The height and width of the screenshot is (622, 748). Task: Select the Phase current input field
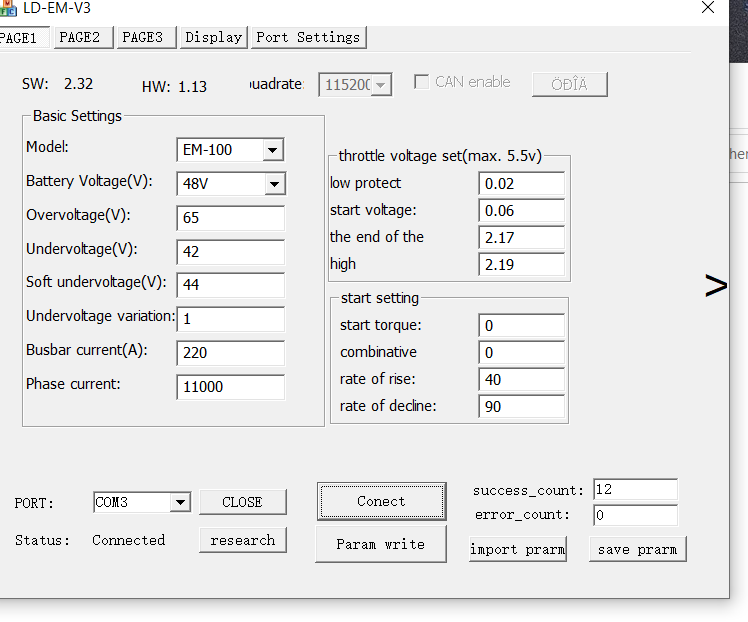coord(230,387)
